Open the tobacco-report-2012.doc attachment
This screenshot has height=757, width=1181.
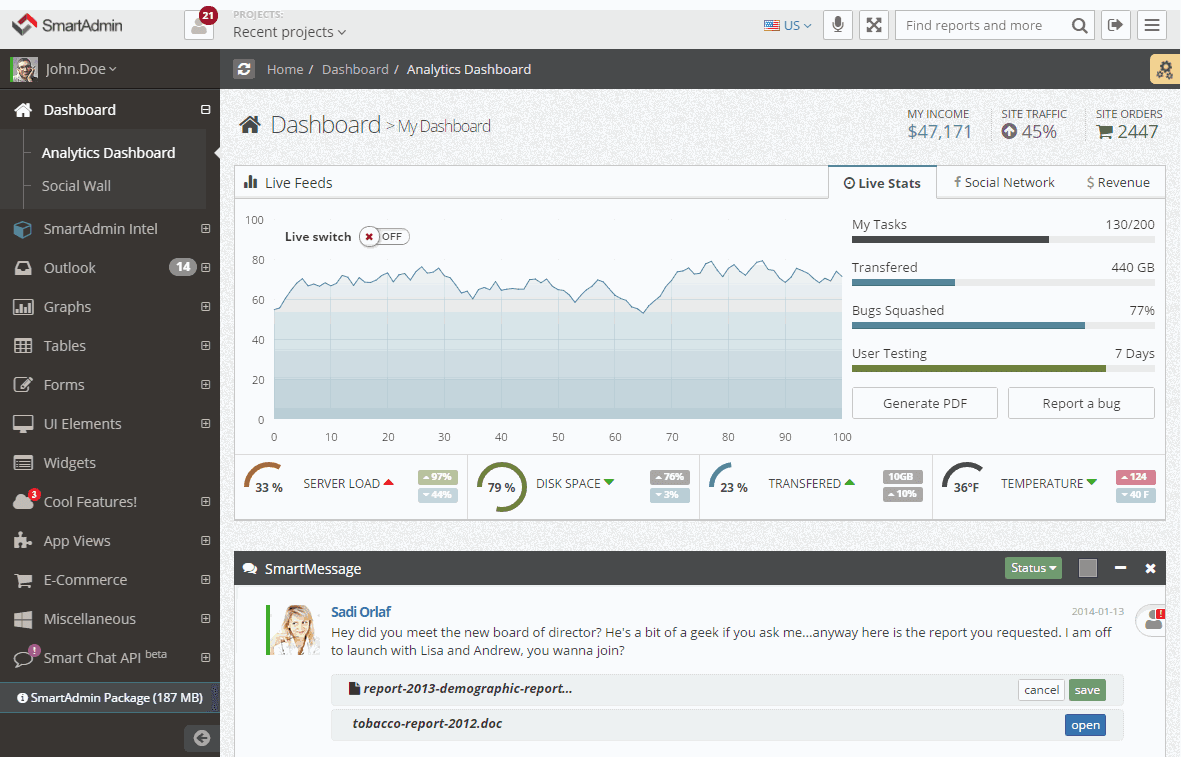pyautogui.click(x=1085, y=725)
